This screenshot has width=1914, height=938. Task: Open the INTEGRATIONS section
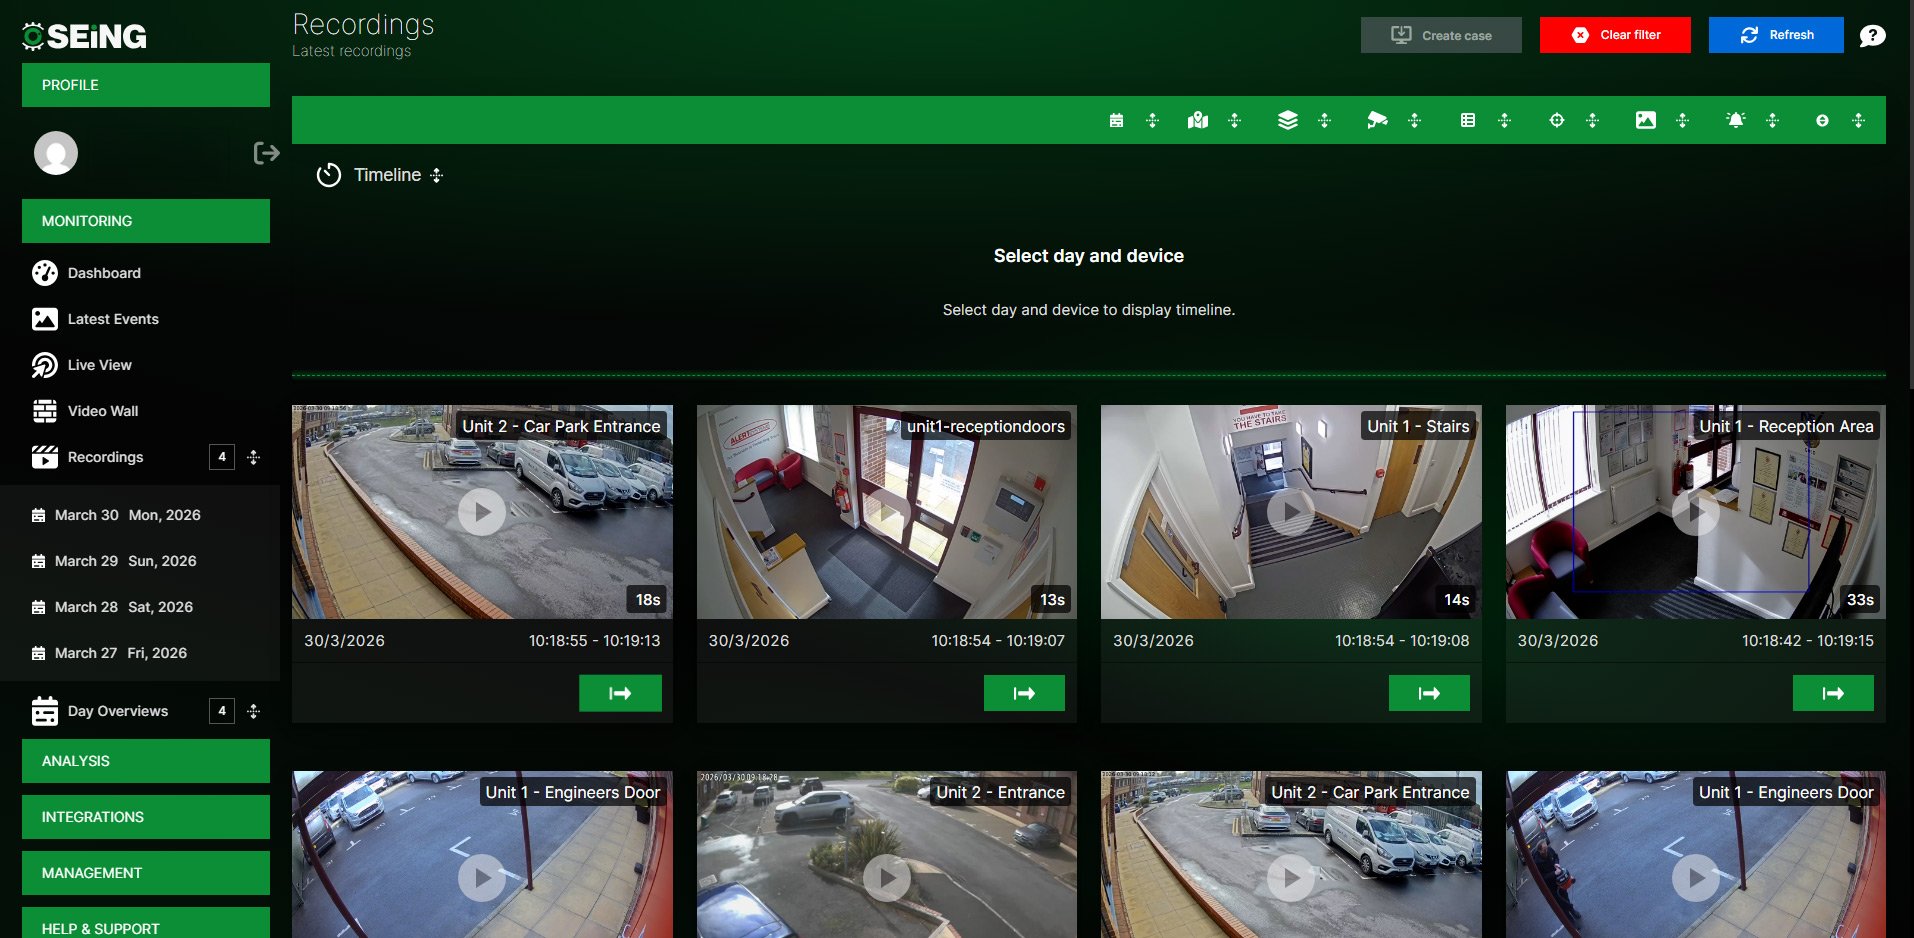click(x=146, y=817)
